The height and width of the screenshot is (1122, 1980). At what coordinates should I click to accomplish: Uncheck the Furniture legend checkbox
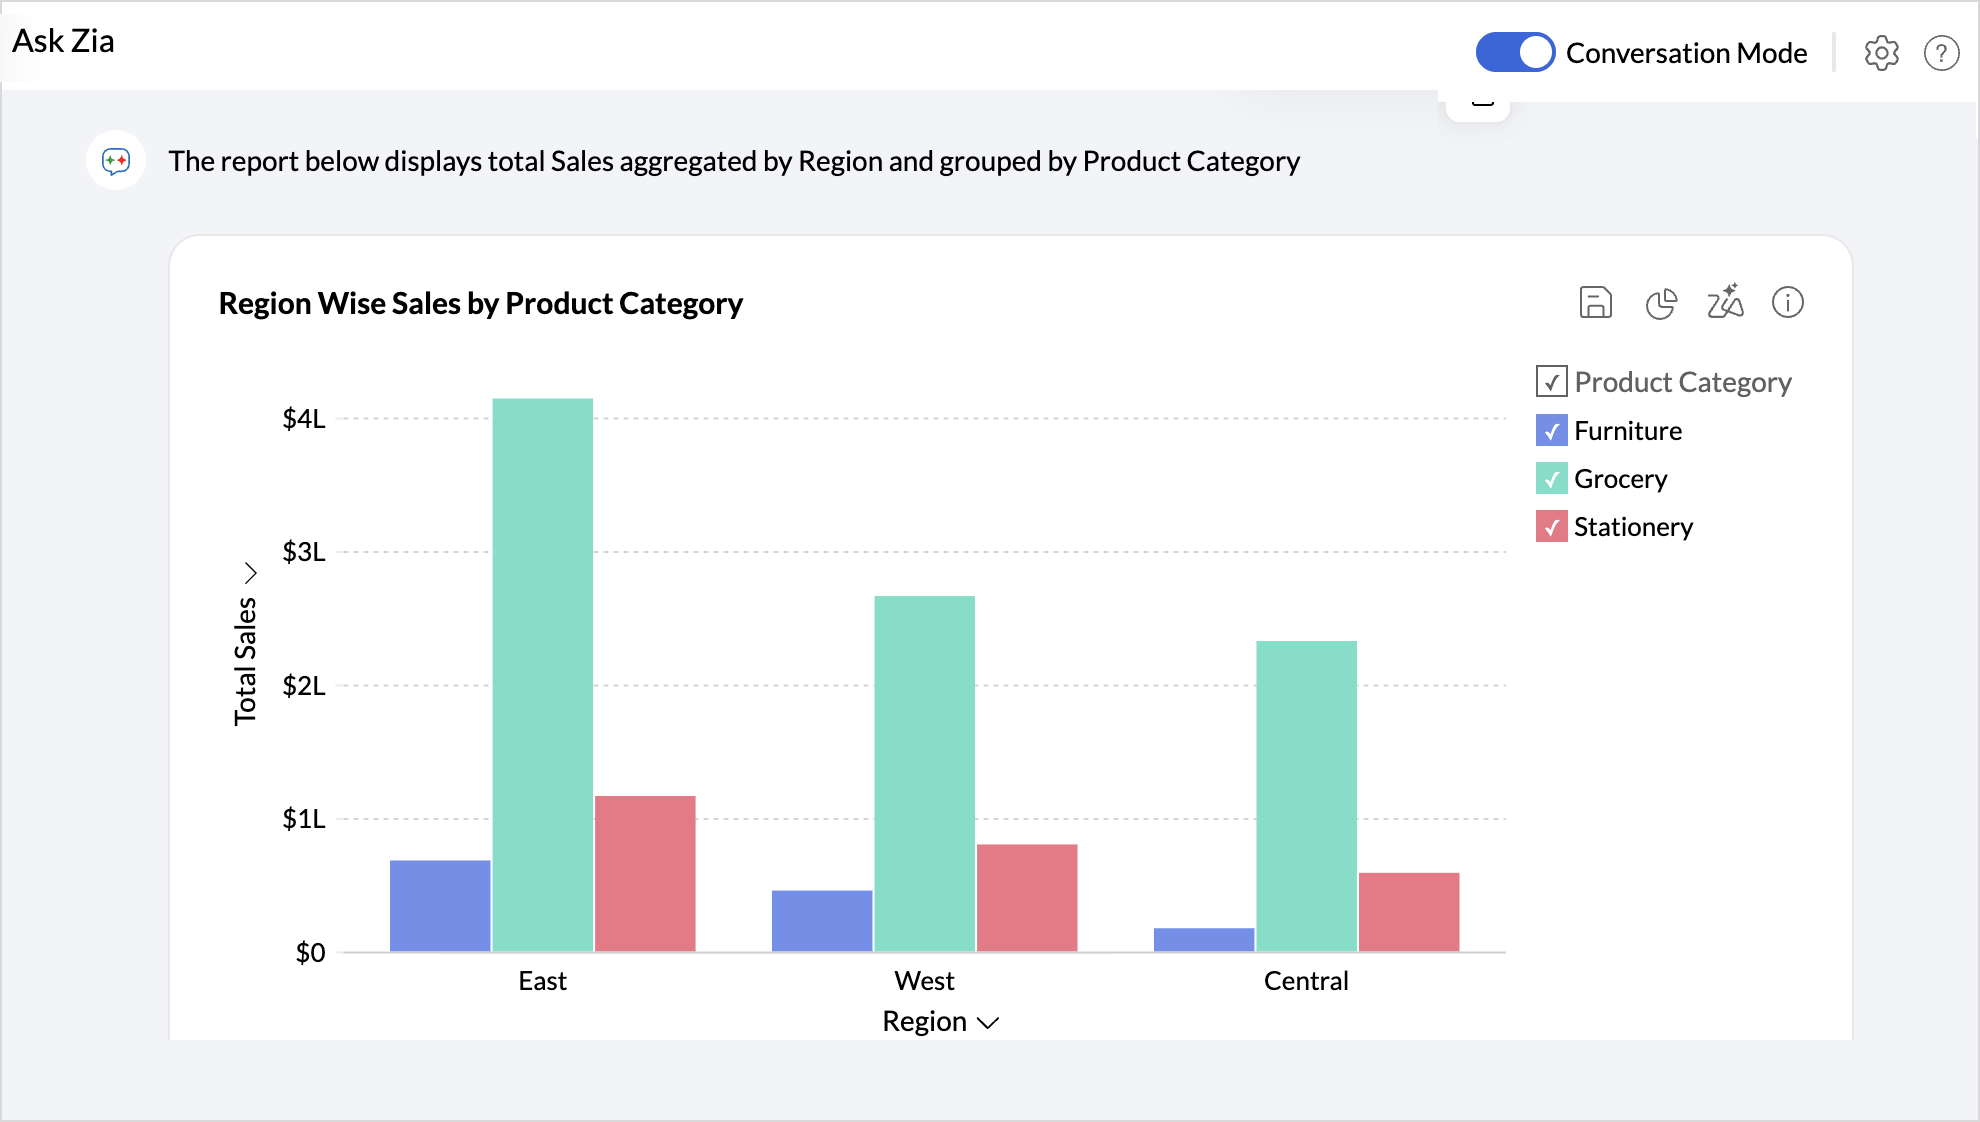coord(1551,431)
